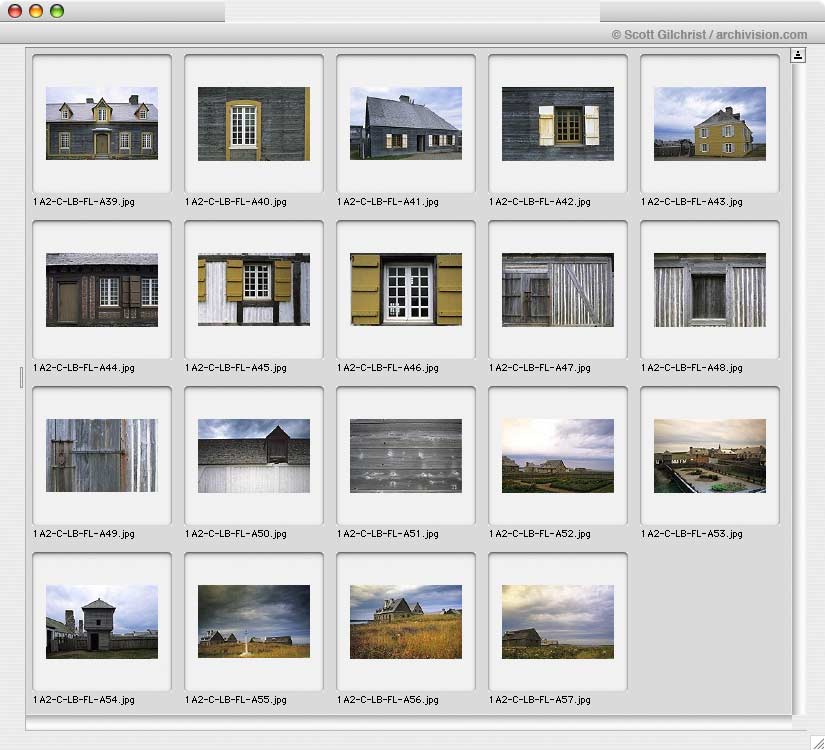The height and width of the screenshot is (750, 825).
Task: Click the filename 1A2-C-LB-FL-A44.jpg label
Action: click(84, 368)
